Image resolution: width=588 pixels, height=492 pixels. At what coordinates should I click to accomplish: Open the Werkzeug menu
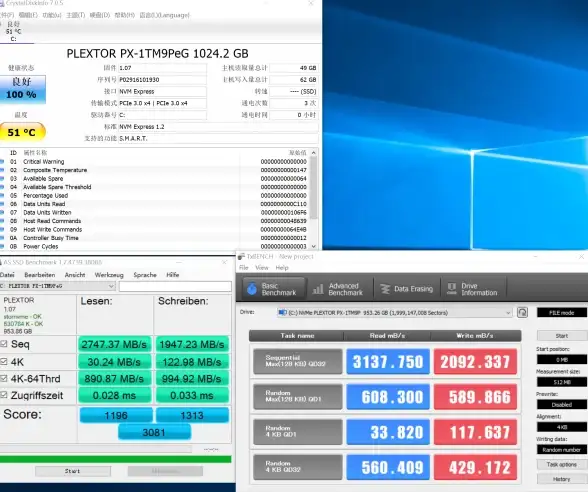pyautogui.click(x=109, y=275)
